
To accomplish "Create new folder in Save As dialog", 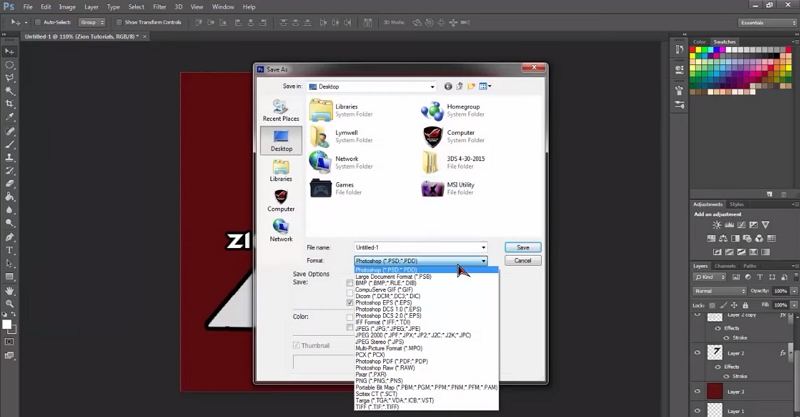I will coord(471,86).
